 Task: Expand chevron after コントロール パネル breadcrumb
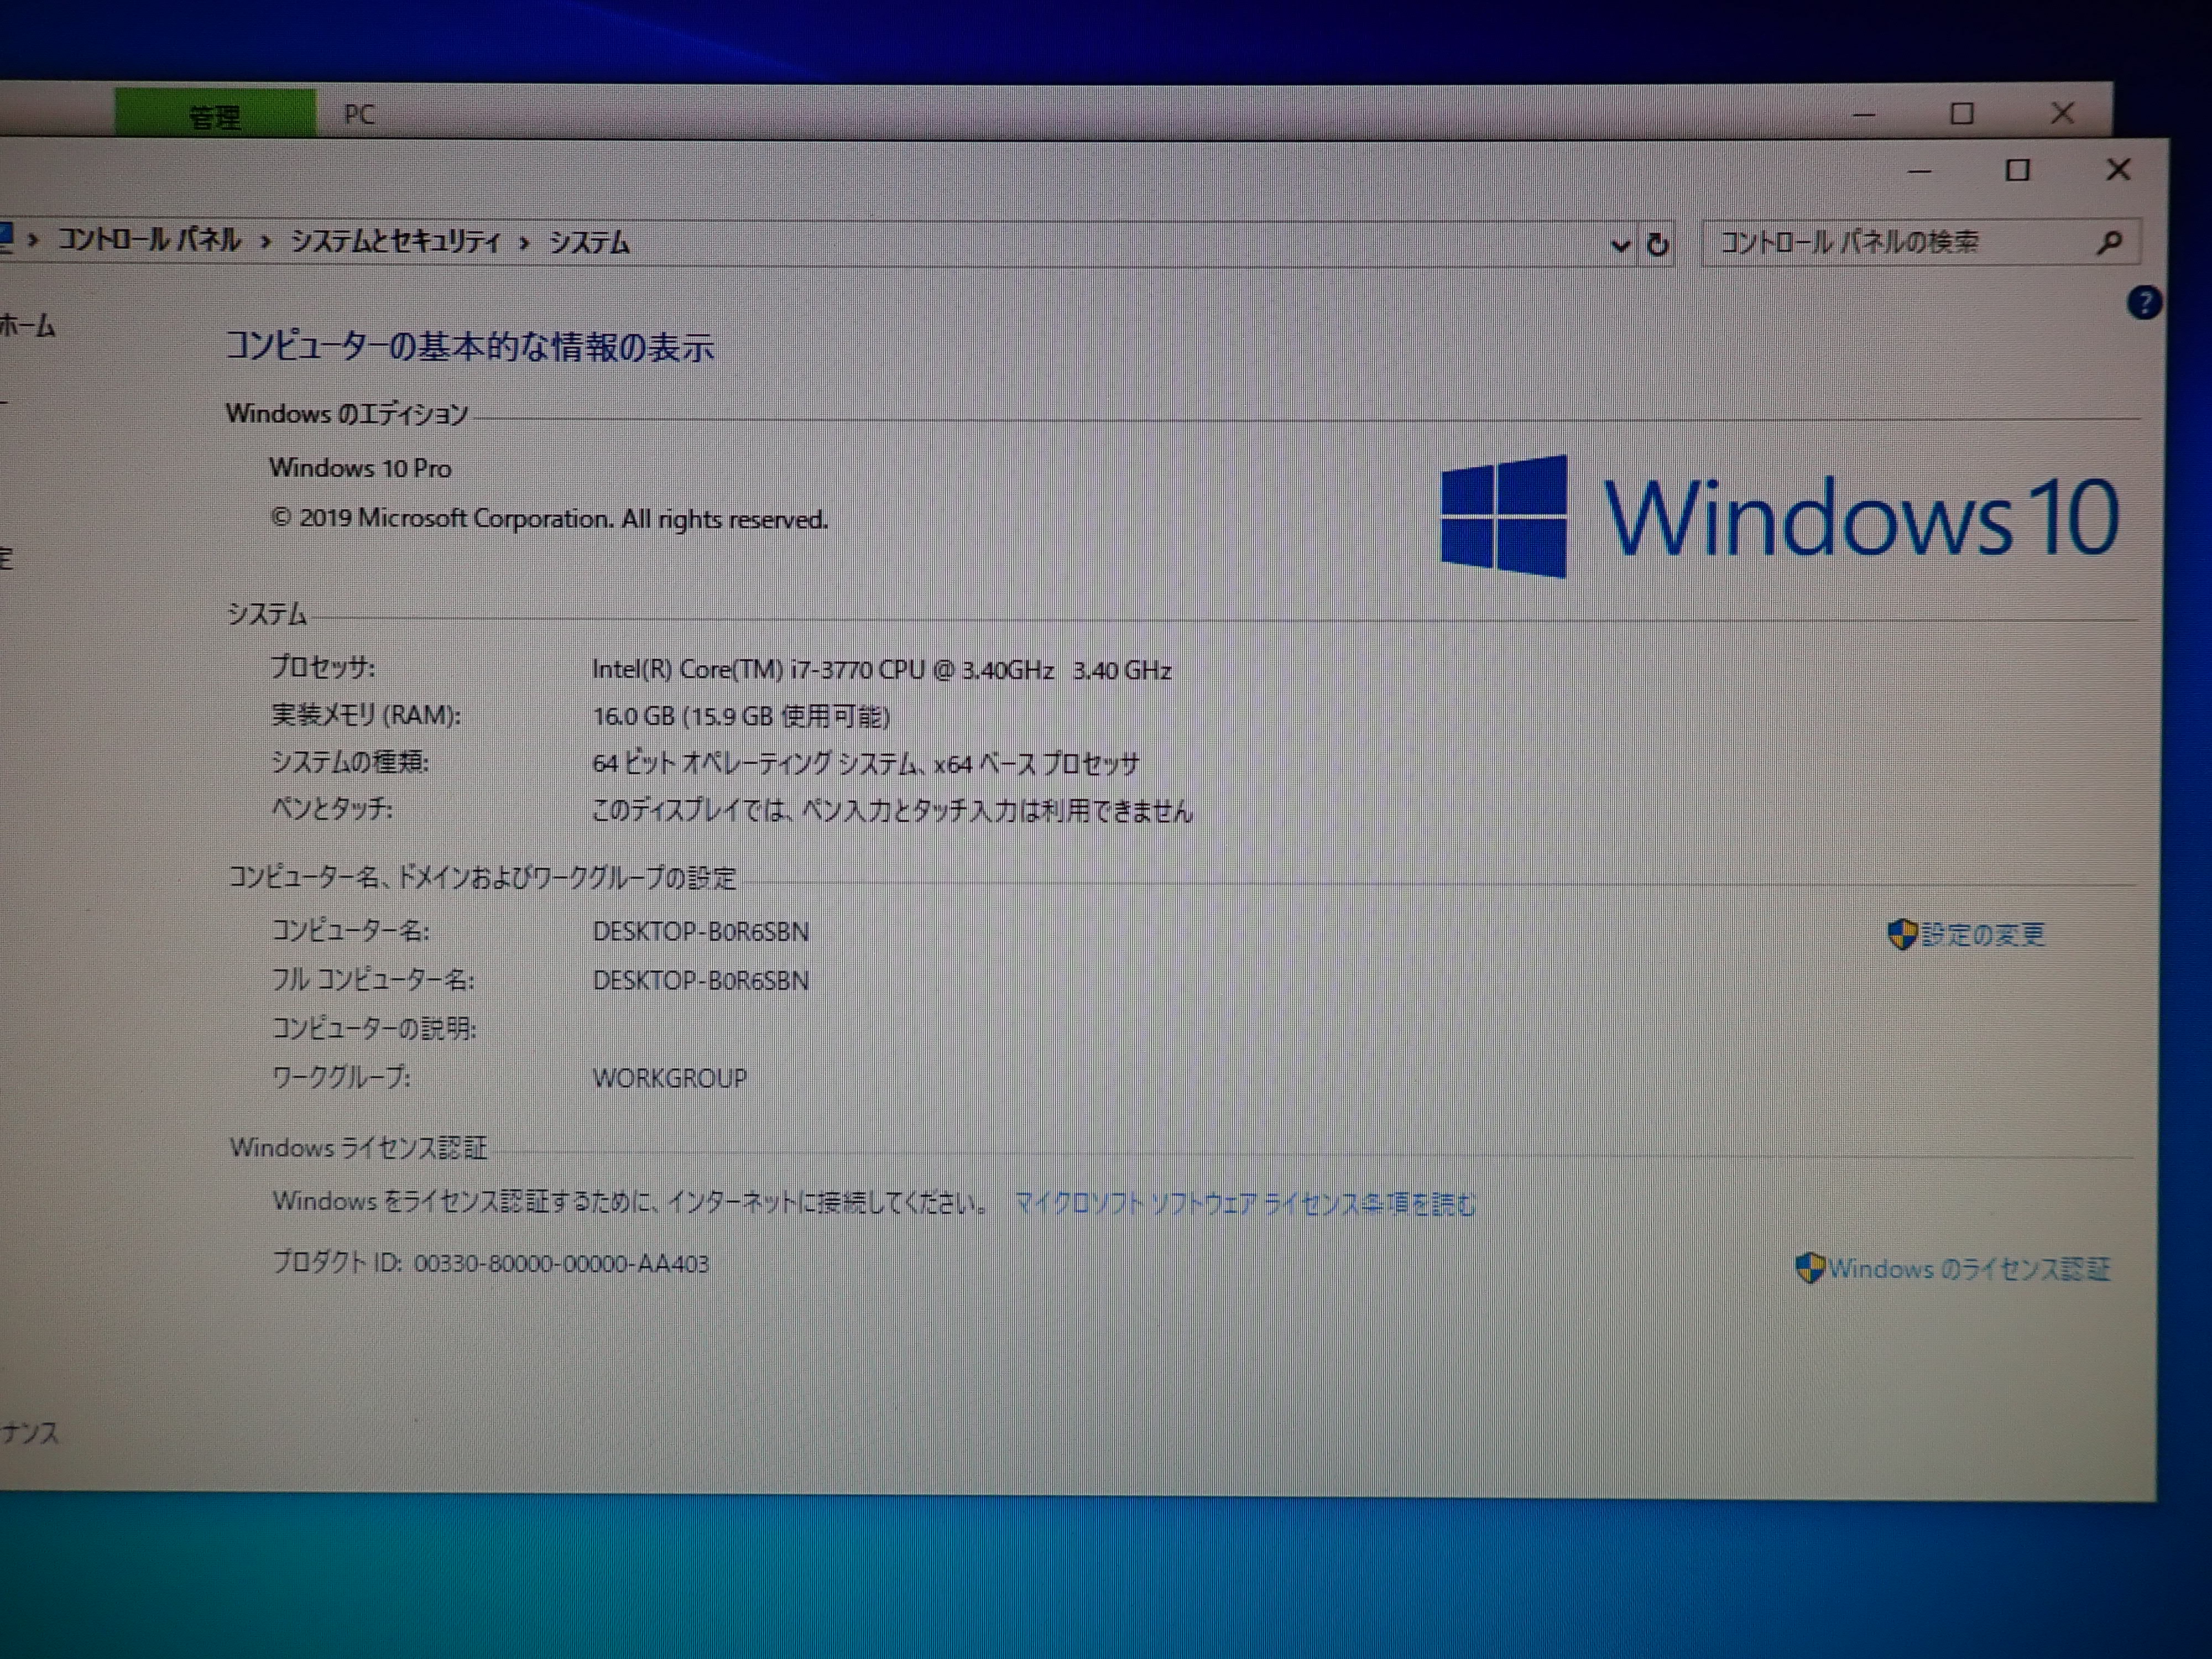[266, 242]
